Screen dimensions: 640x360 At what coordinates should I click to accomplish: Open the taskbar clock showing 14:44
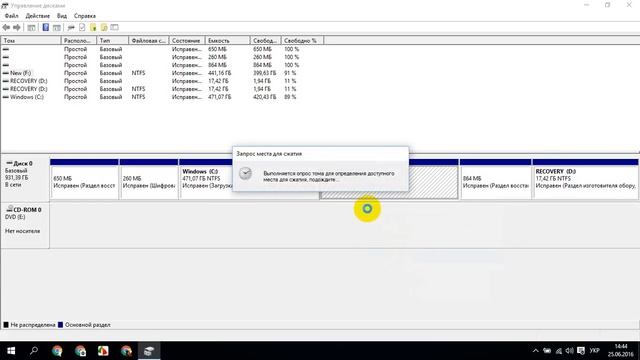[620, 351]
